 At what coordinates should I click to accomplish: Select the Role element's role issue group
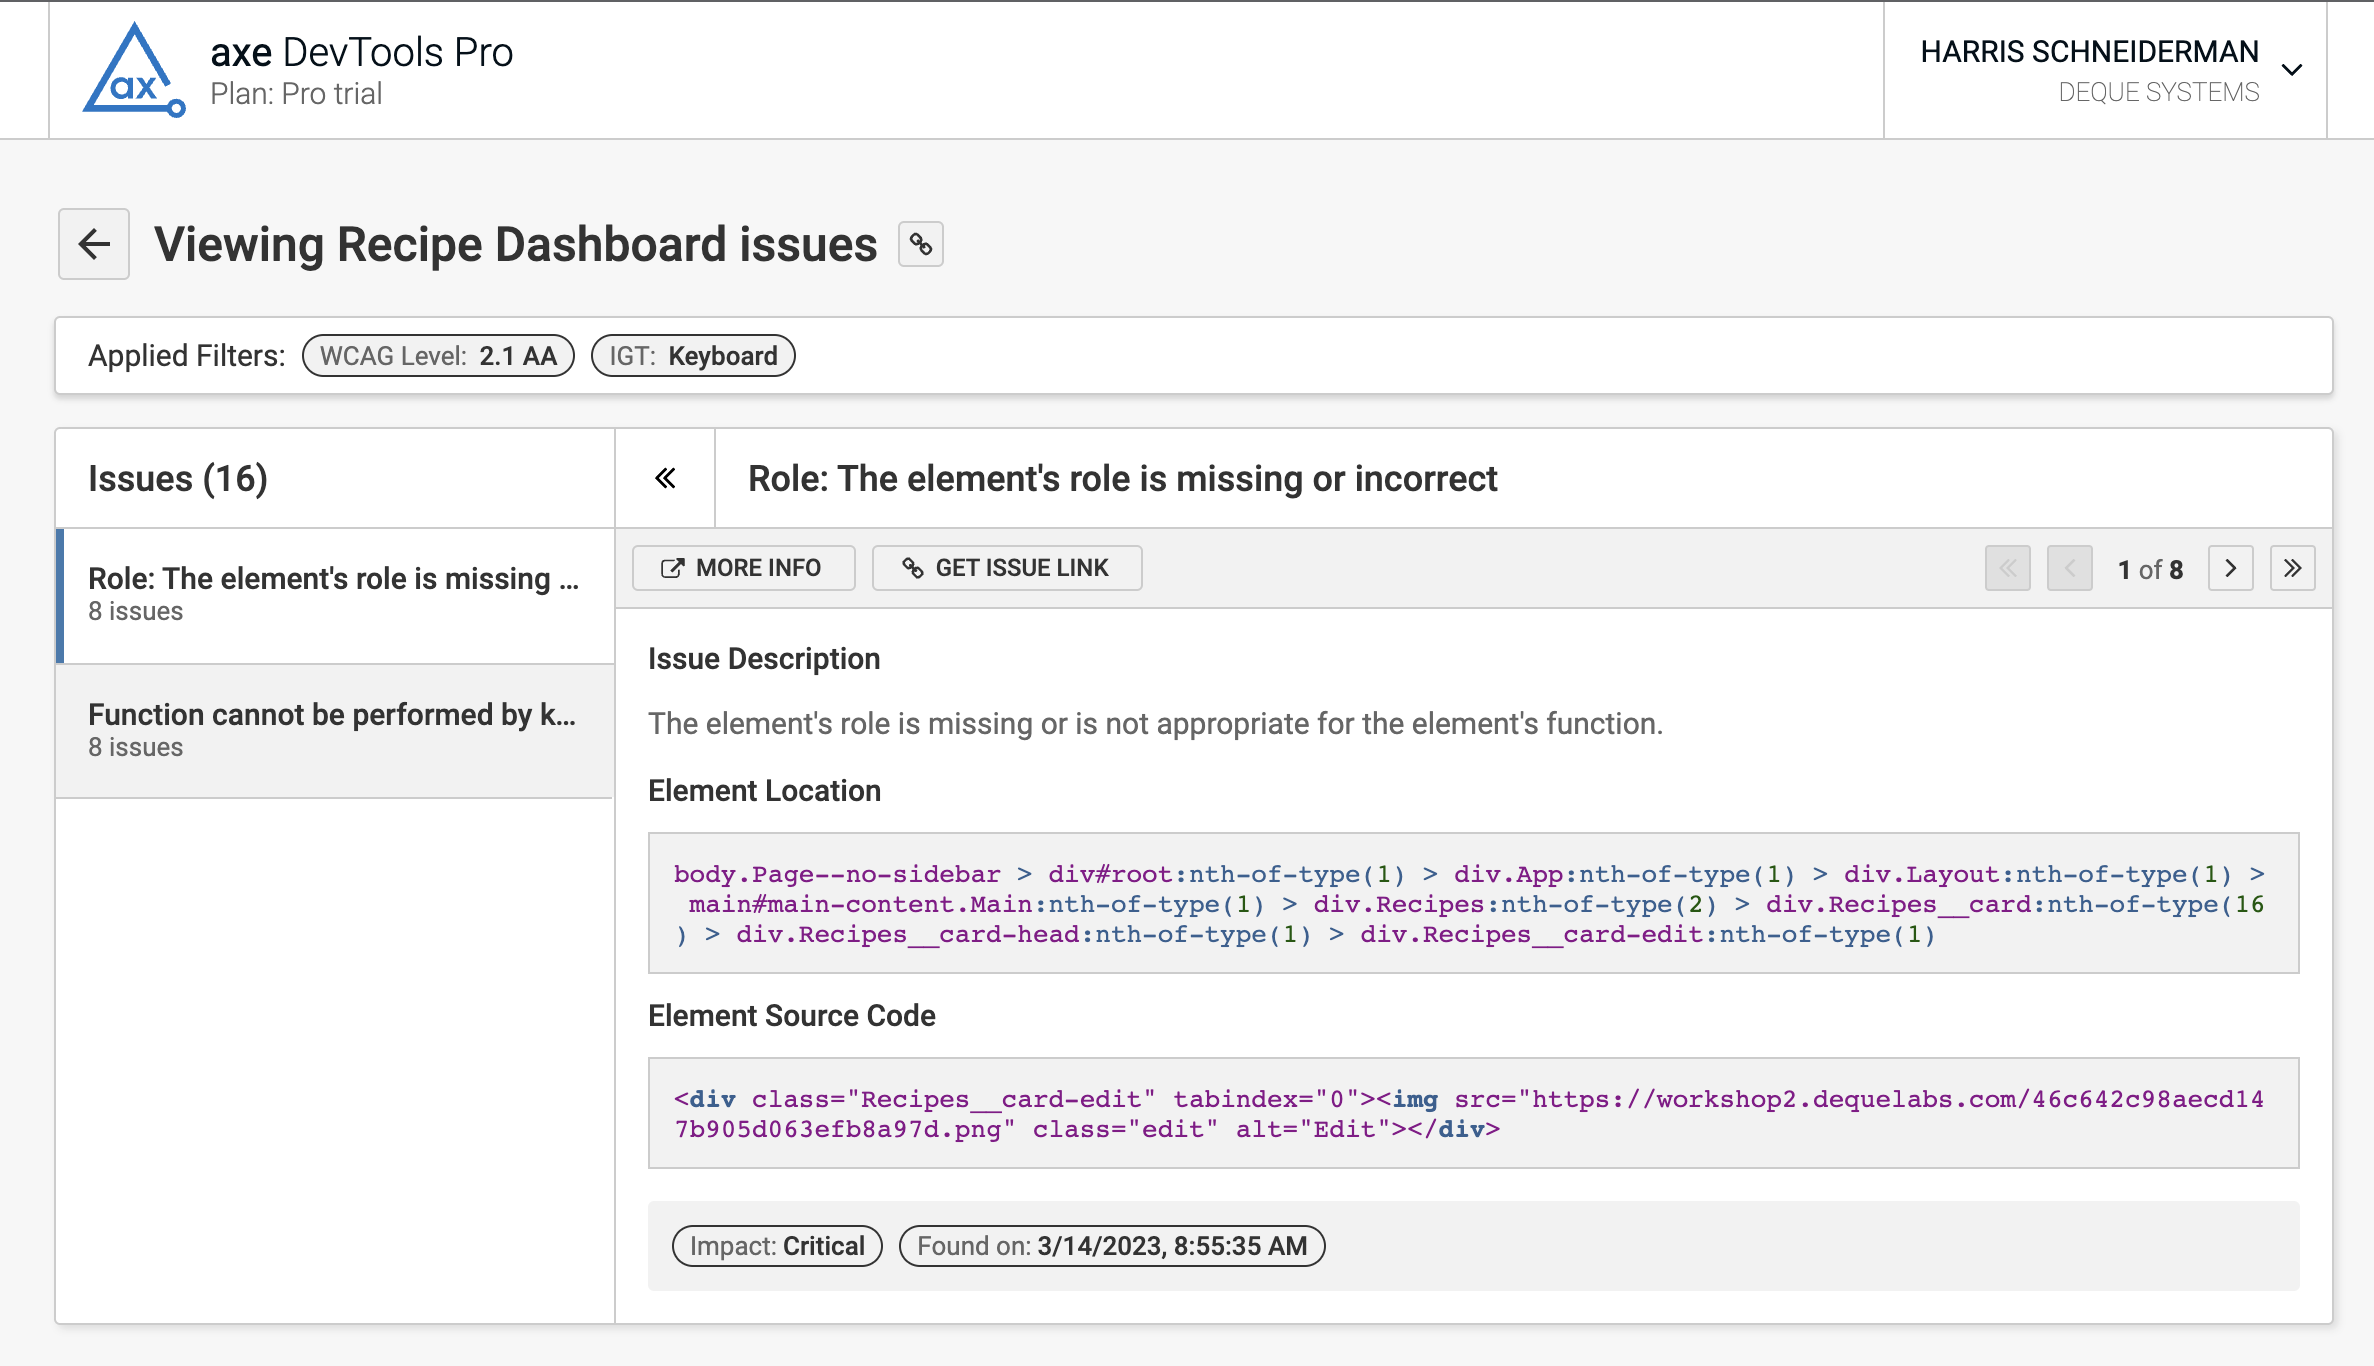pyautogui.click(x=334, y=595)
